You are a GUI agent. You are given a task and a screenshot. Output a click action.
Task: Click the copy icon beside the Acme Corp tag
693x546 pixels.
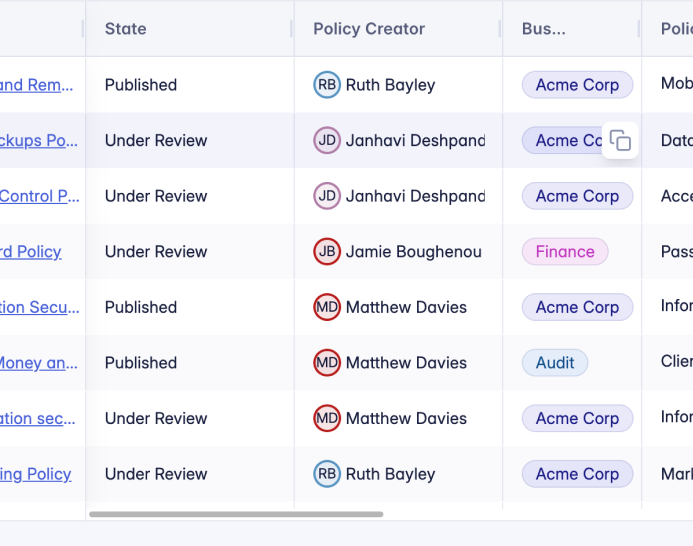click(x=620, y=141)
